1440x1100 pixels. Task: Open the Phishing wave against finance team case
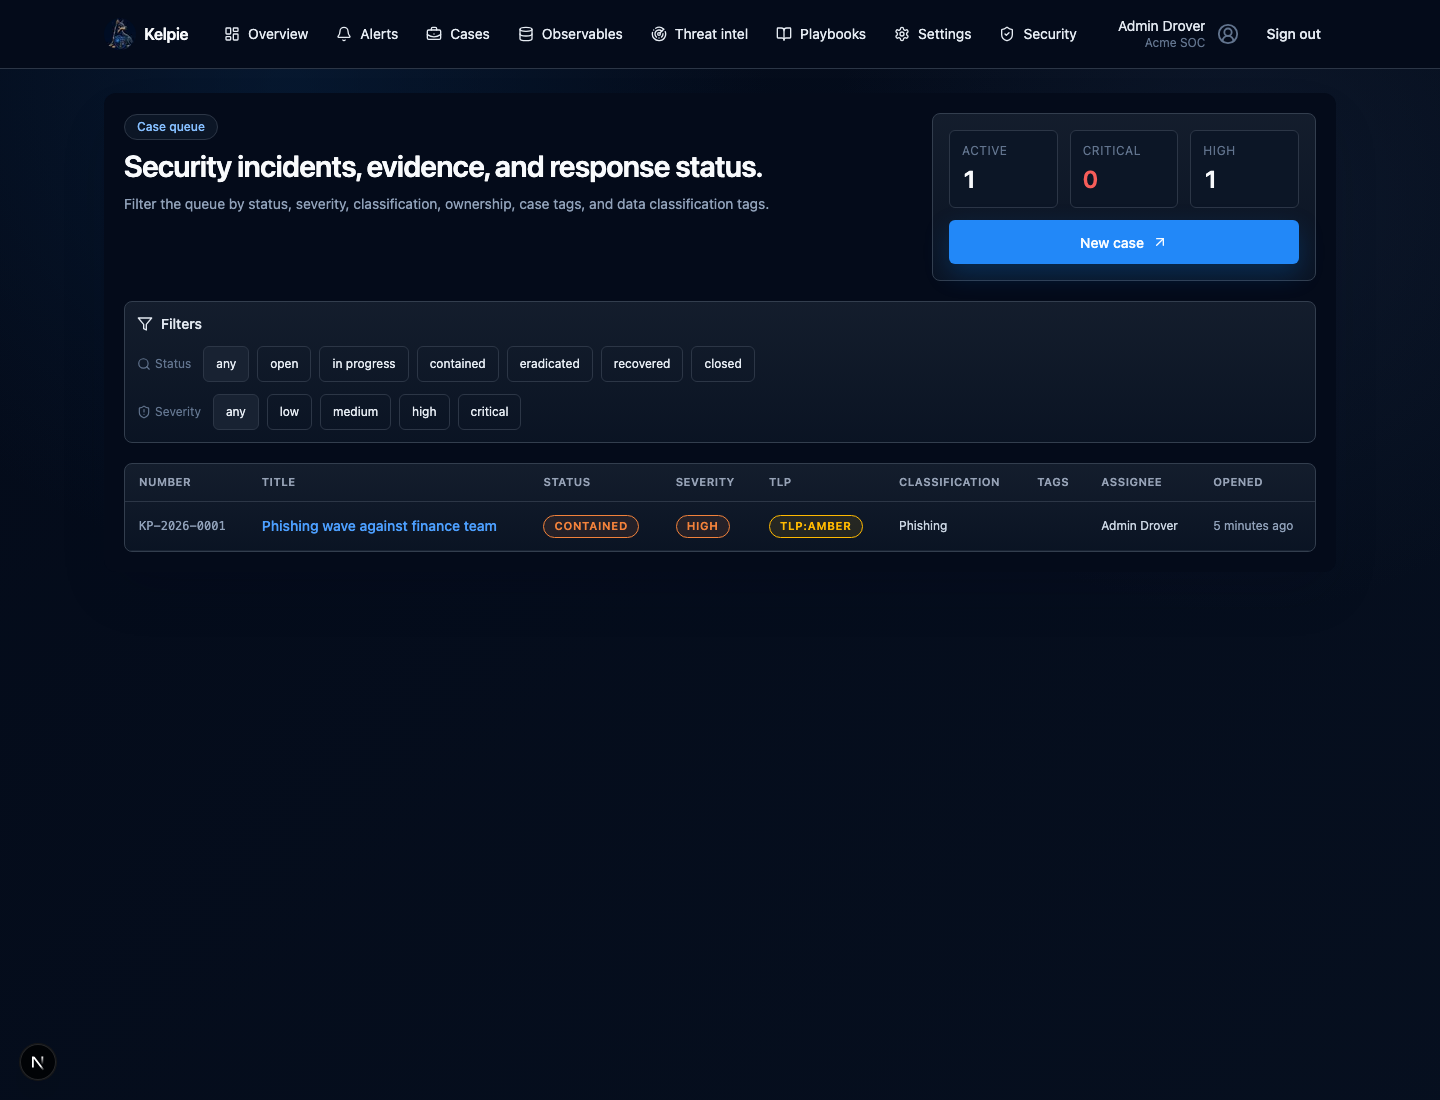379,526
